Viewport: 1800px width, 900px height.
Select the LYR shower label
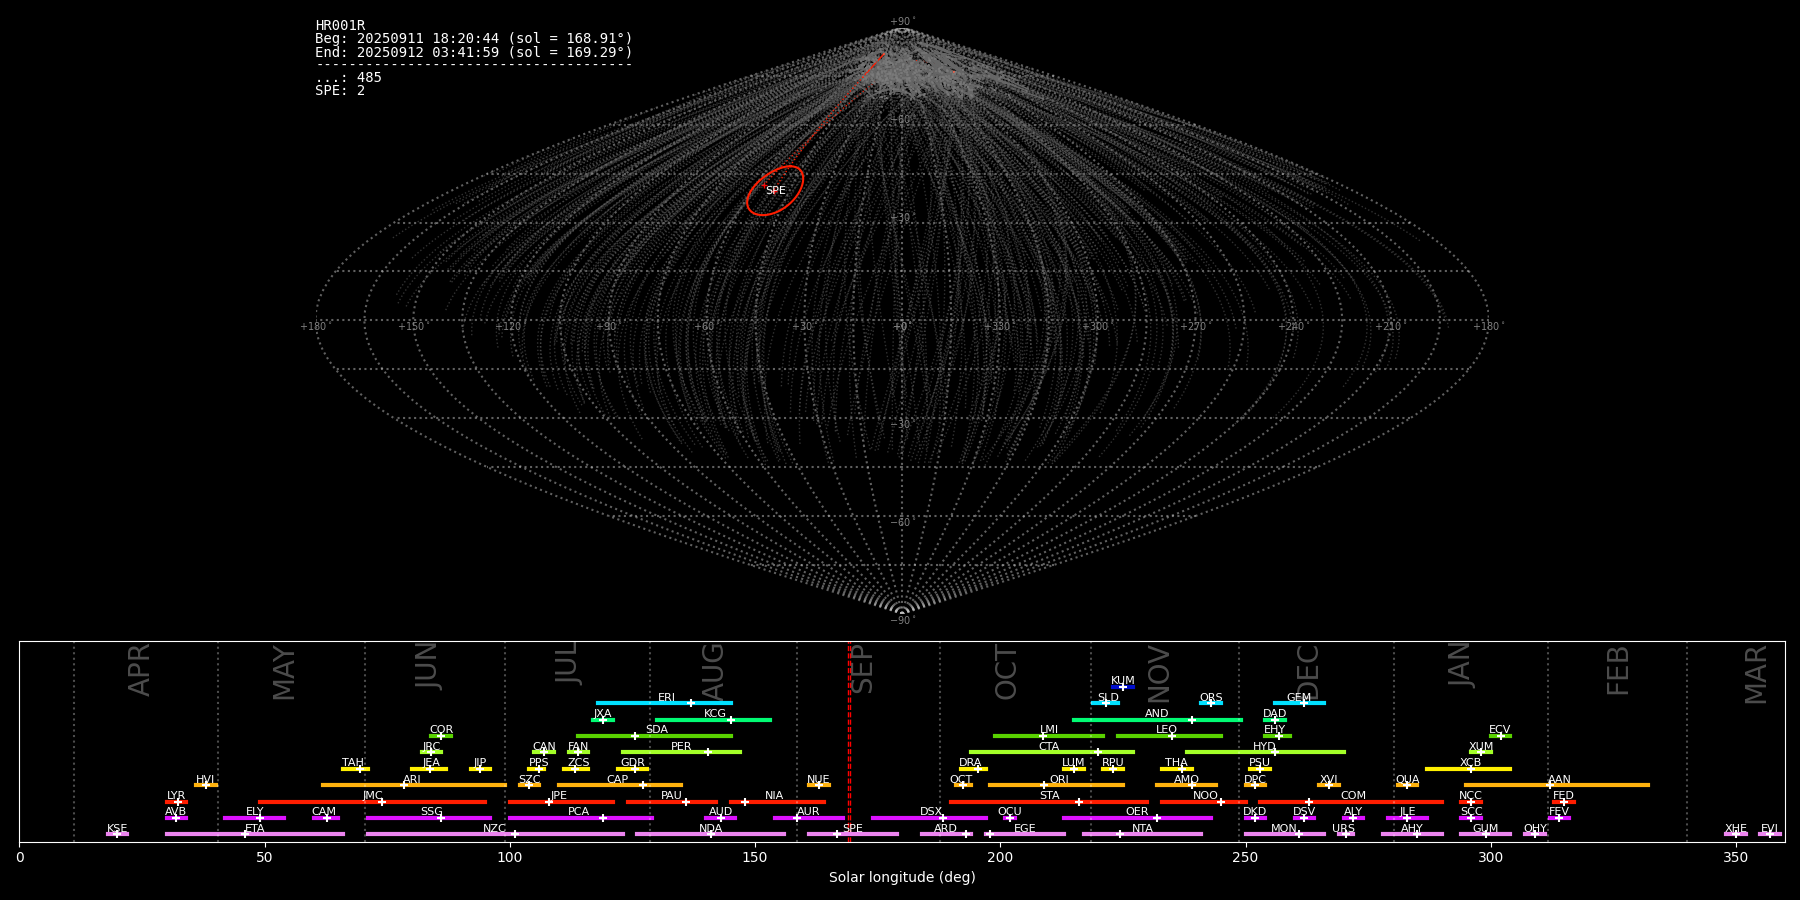tap(176, 796)
